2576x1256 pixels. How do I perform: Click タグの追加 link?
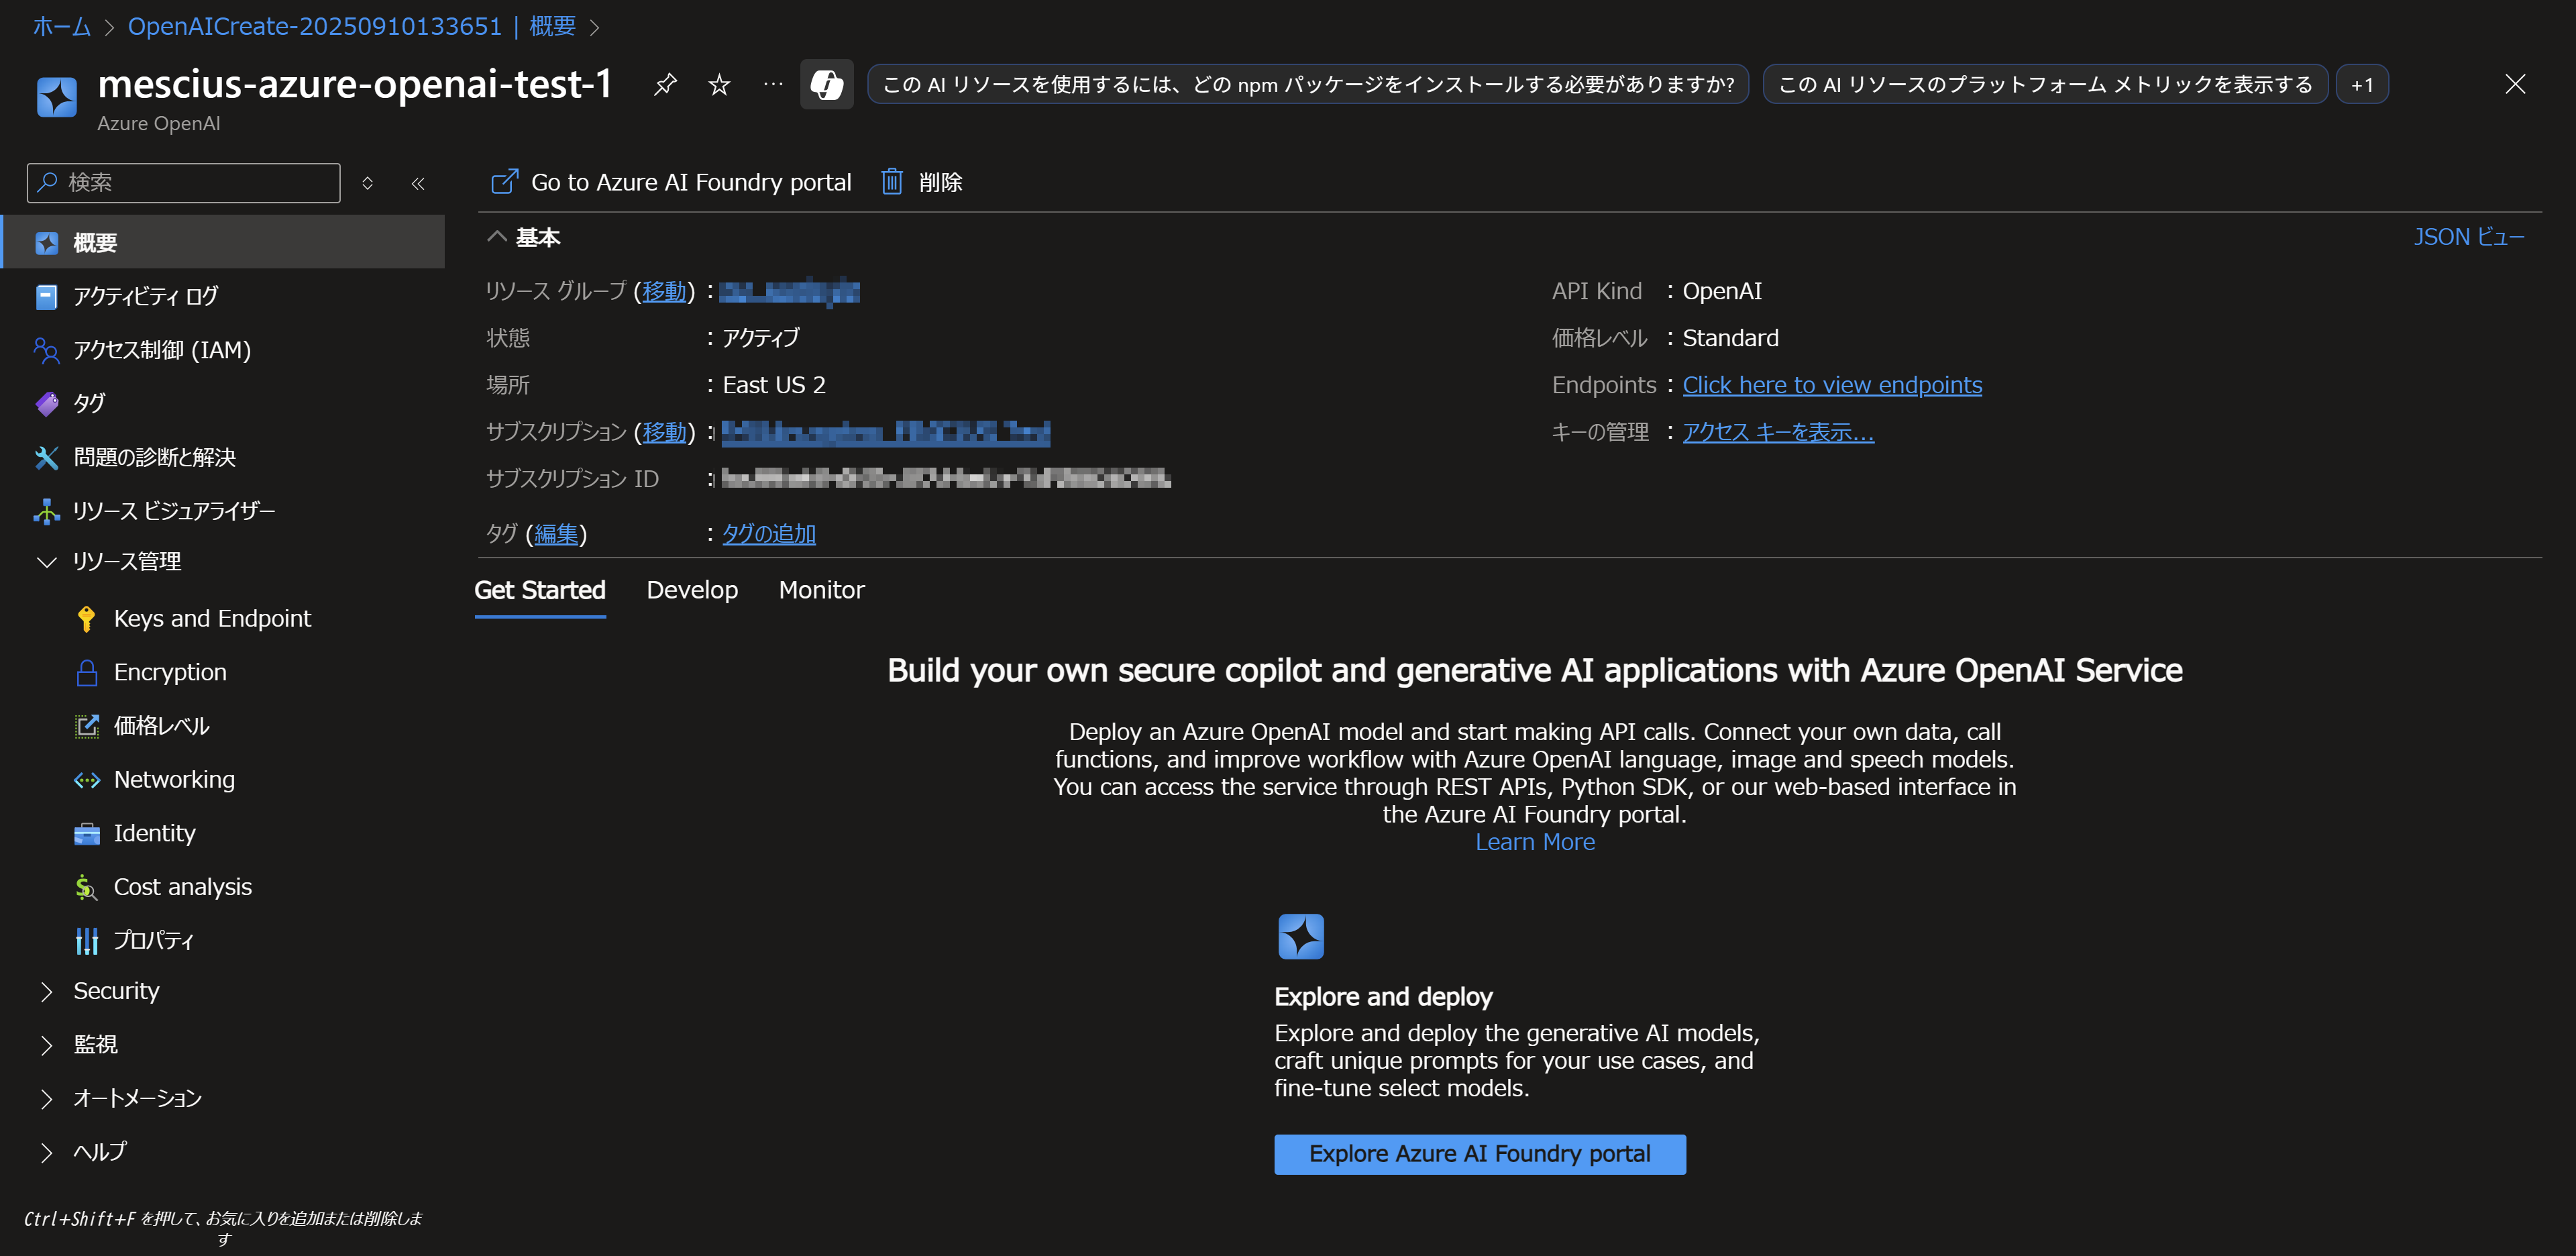tap(768, 534)
